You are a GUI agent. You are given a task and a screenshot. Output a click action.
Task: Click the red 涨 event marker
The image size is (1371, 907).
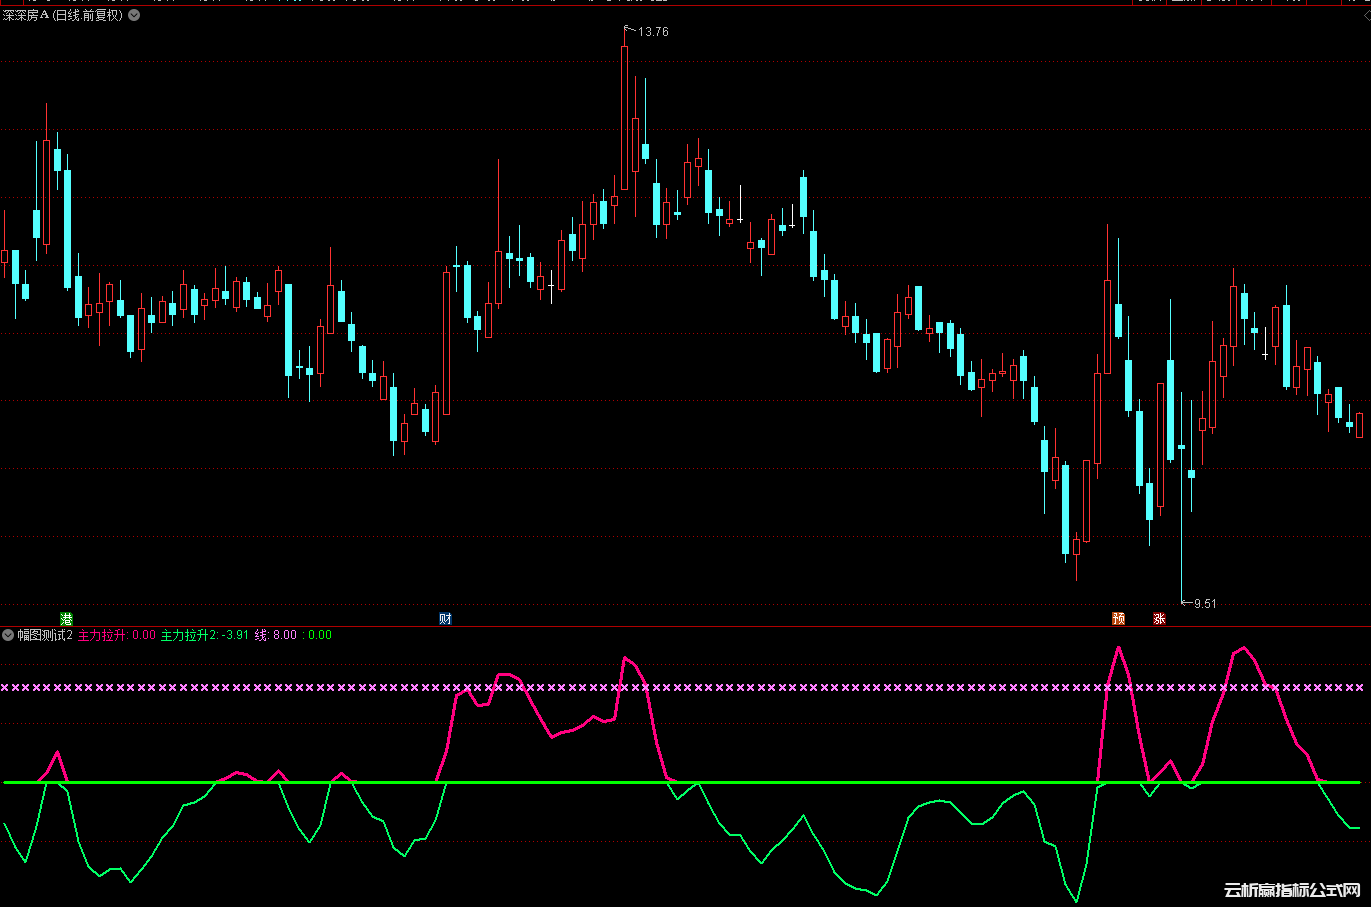(x=1159, y=619)
